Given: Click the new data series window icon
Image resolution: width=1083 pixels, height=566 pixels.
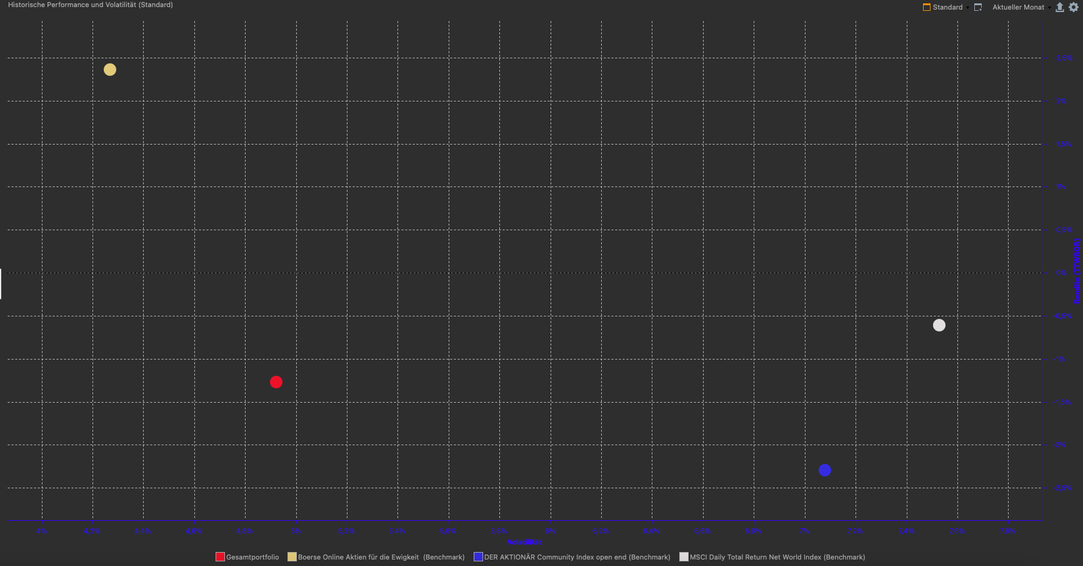Looking at the screenshot, I should [978, 7].
